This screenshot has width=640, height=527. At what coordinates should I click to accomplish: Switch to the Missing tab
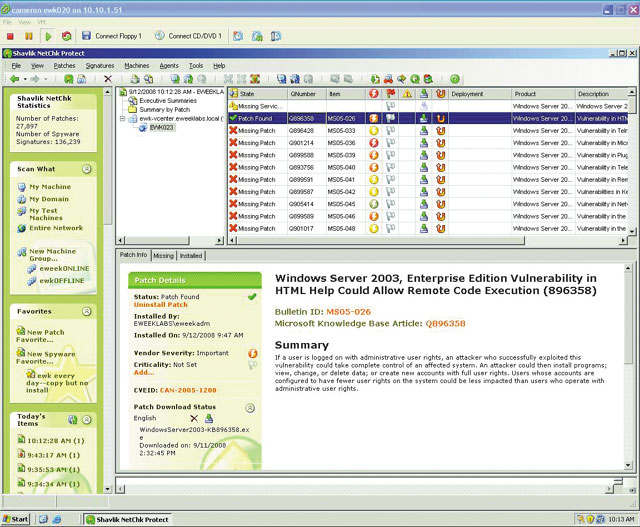[x=164, y=256]
